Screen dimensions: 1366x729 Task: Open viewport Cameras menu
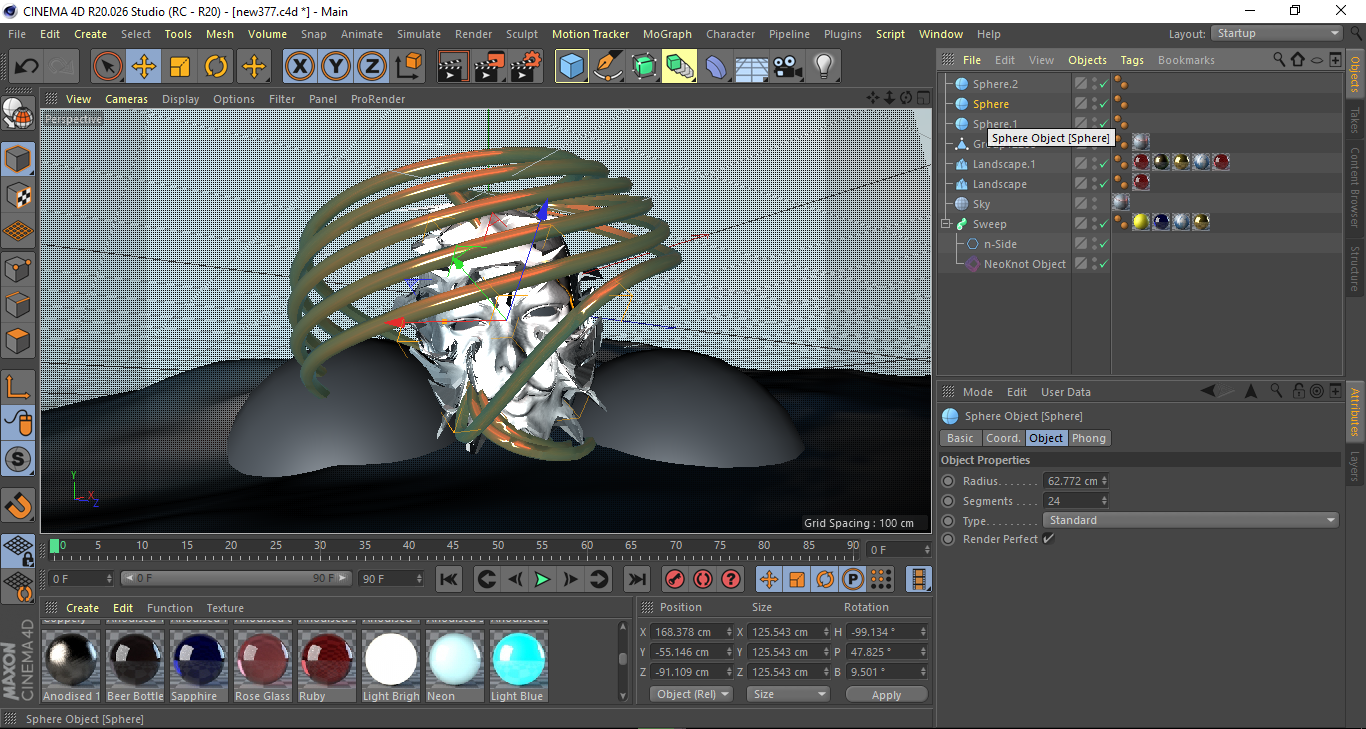pyautogui.click(x=127, y=99)
